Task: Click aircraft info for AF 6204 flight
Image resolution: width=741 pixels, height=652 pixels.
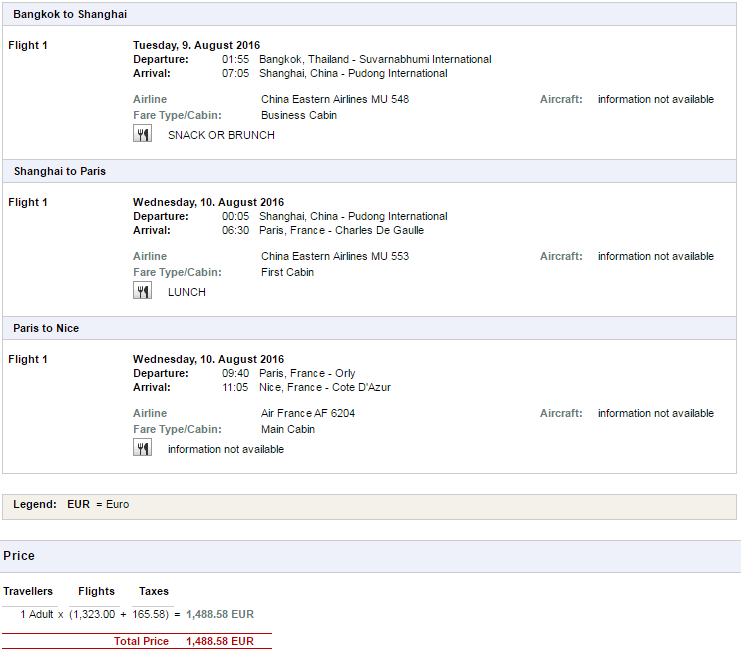Action: coord(655,413)
